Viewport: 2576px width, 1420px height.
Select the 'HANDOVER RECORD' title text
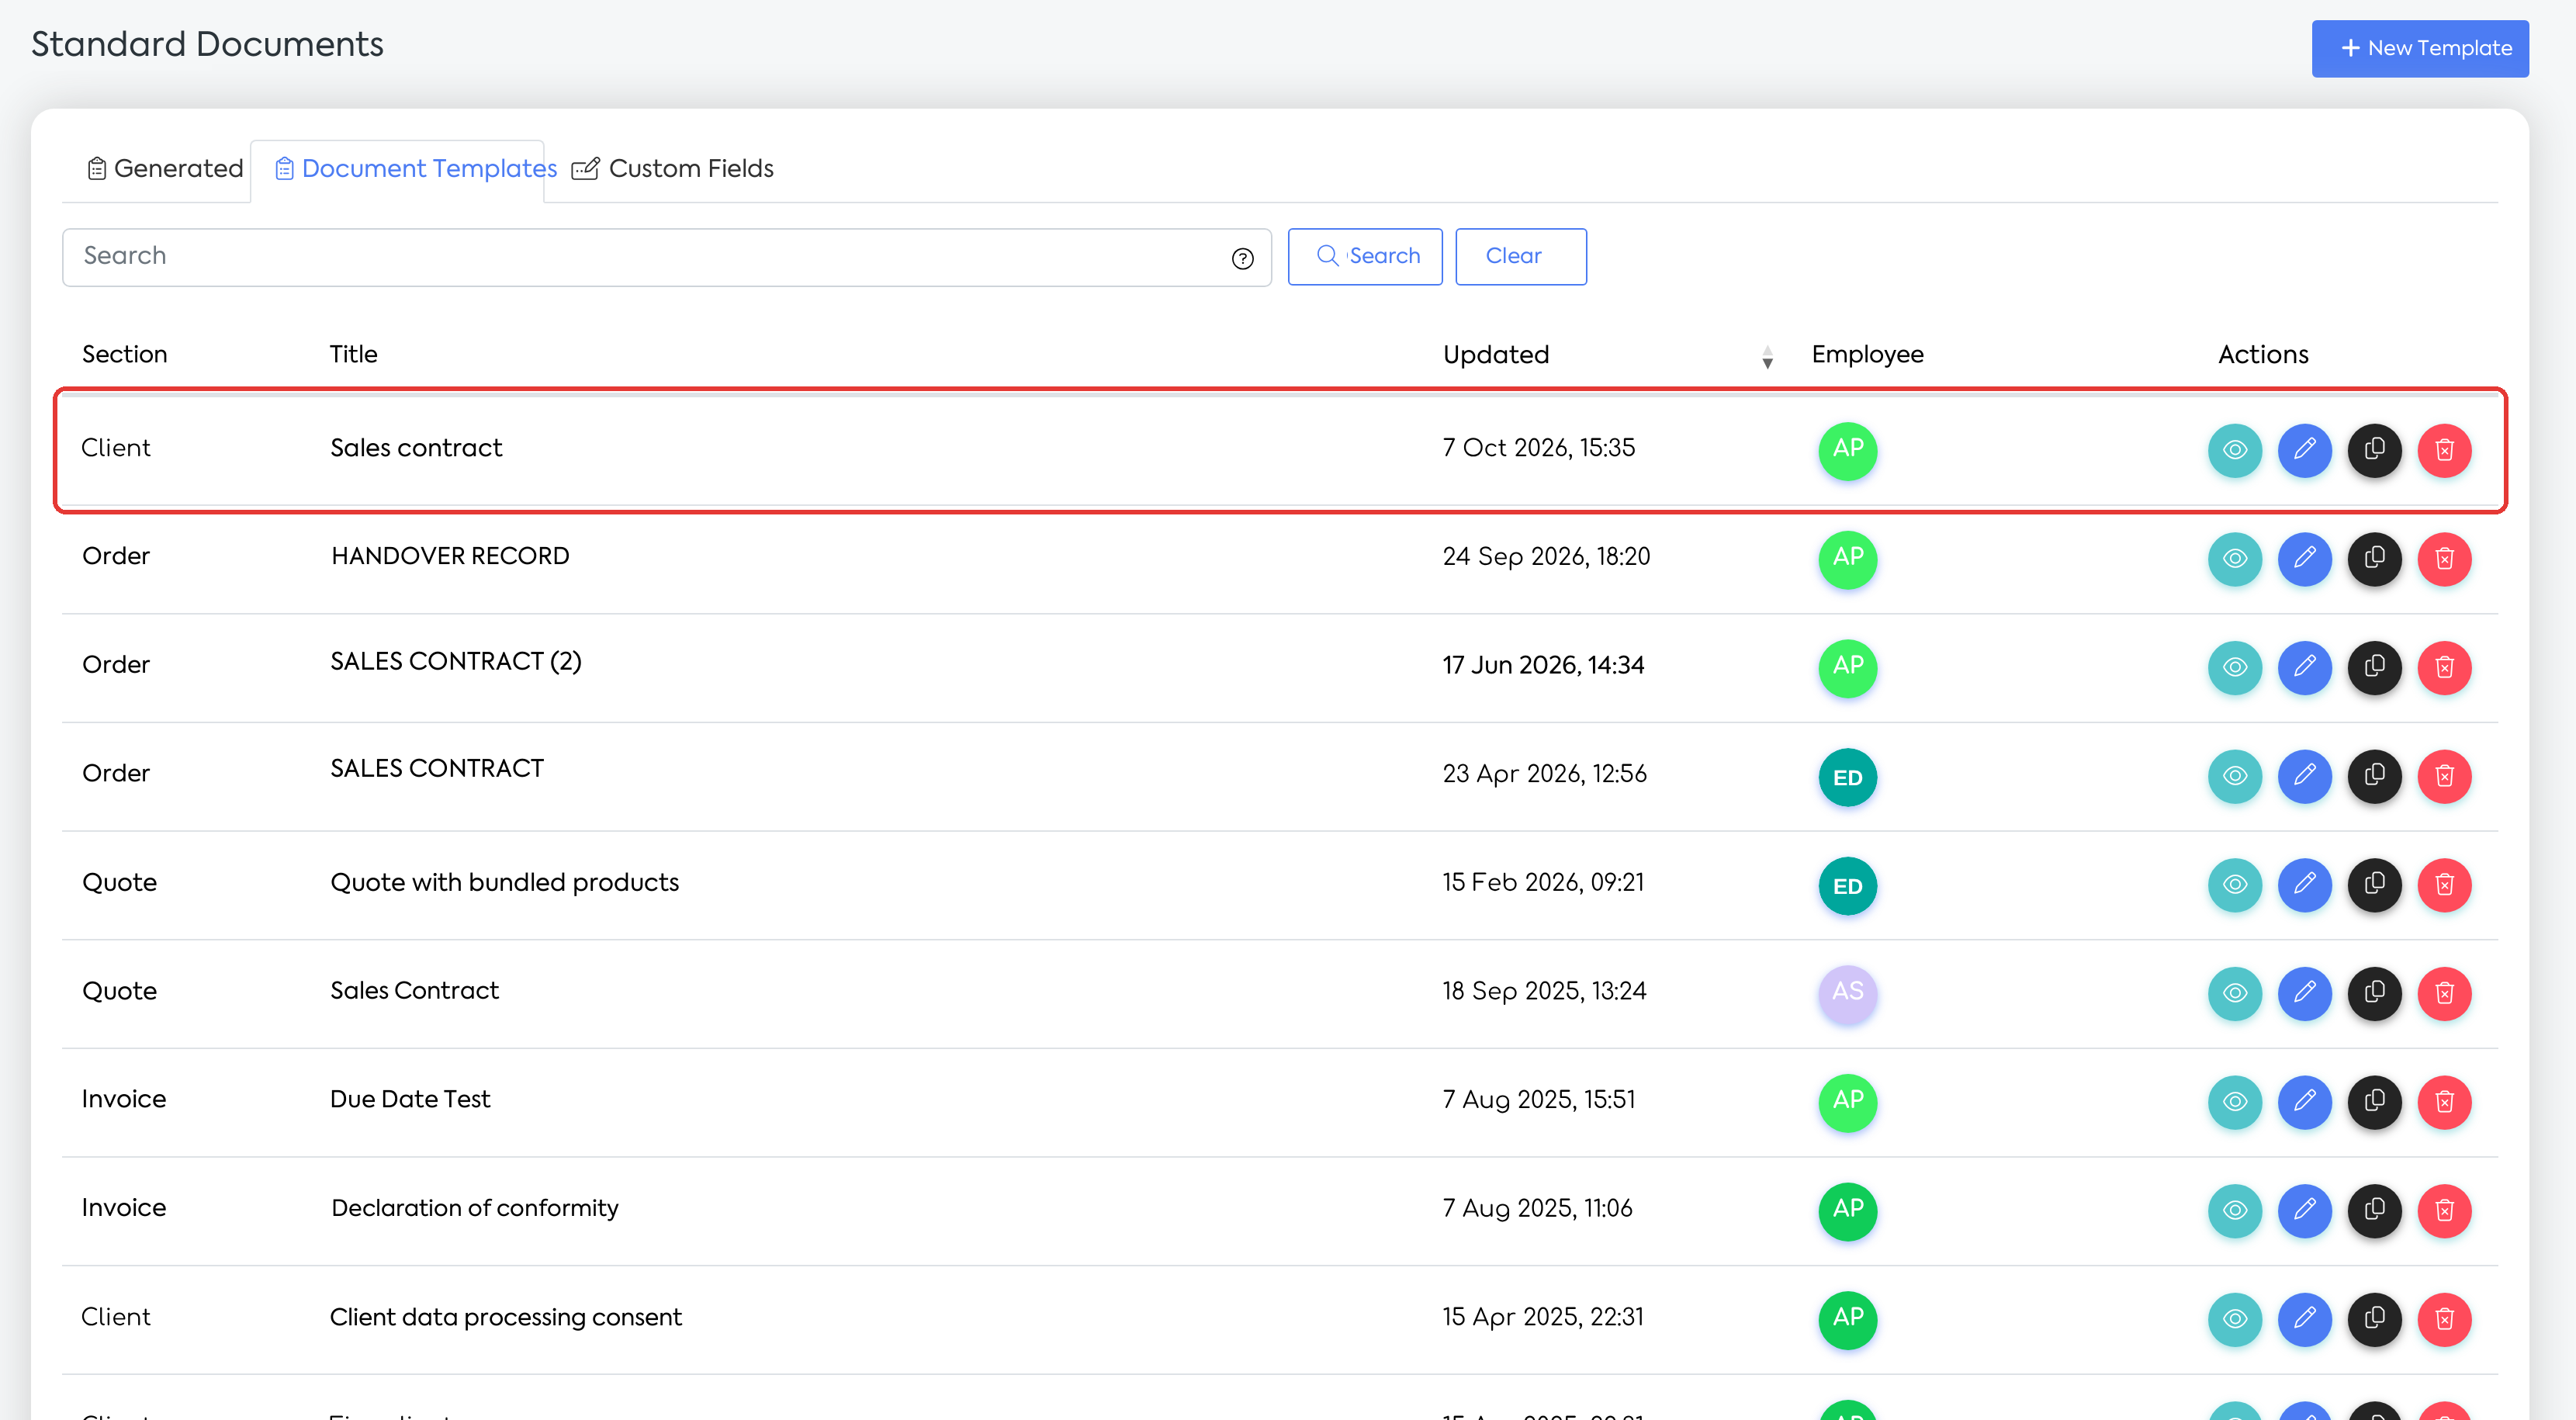[x=450, y=556]
